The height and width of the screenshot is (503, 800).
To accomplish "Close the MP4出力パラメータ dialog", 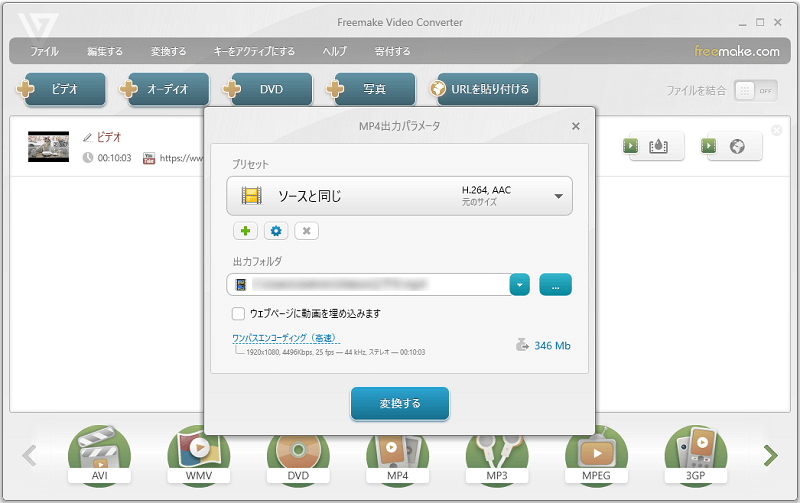I will [576, 126].
